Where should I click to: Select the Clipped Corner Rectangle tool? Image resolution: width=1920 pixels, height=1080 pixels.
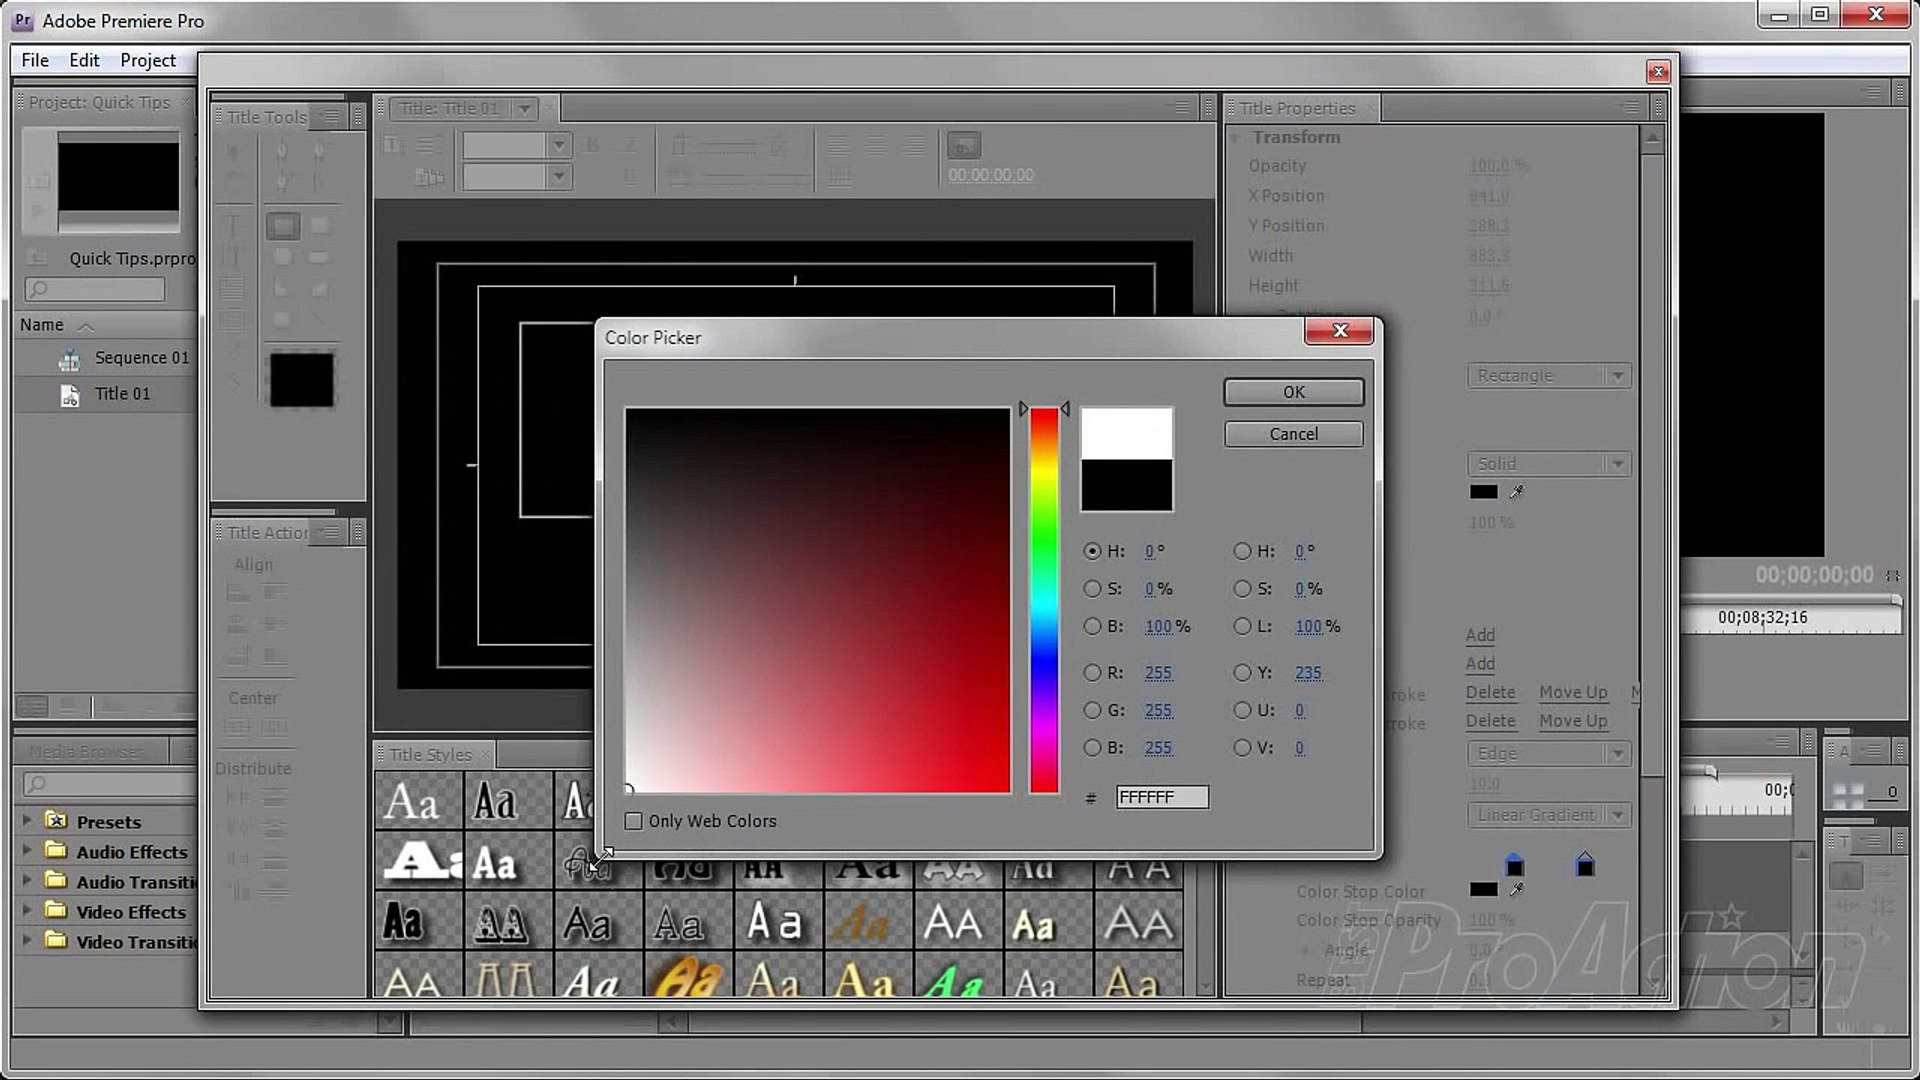(283, 258)
